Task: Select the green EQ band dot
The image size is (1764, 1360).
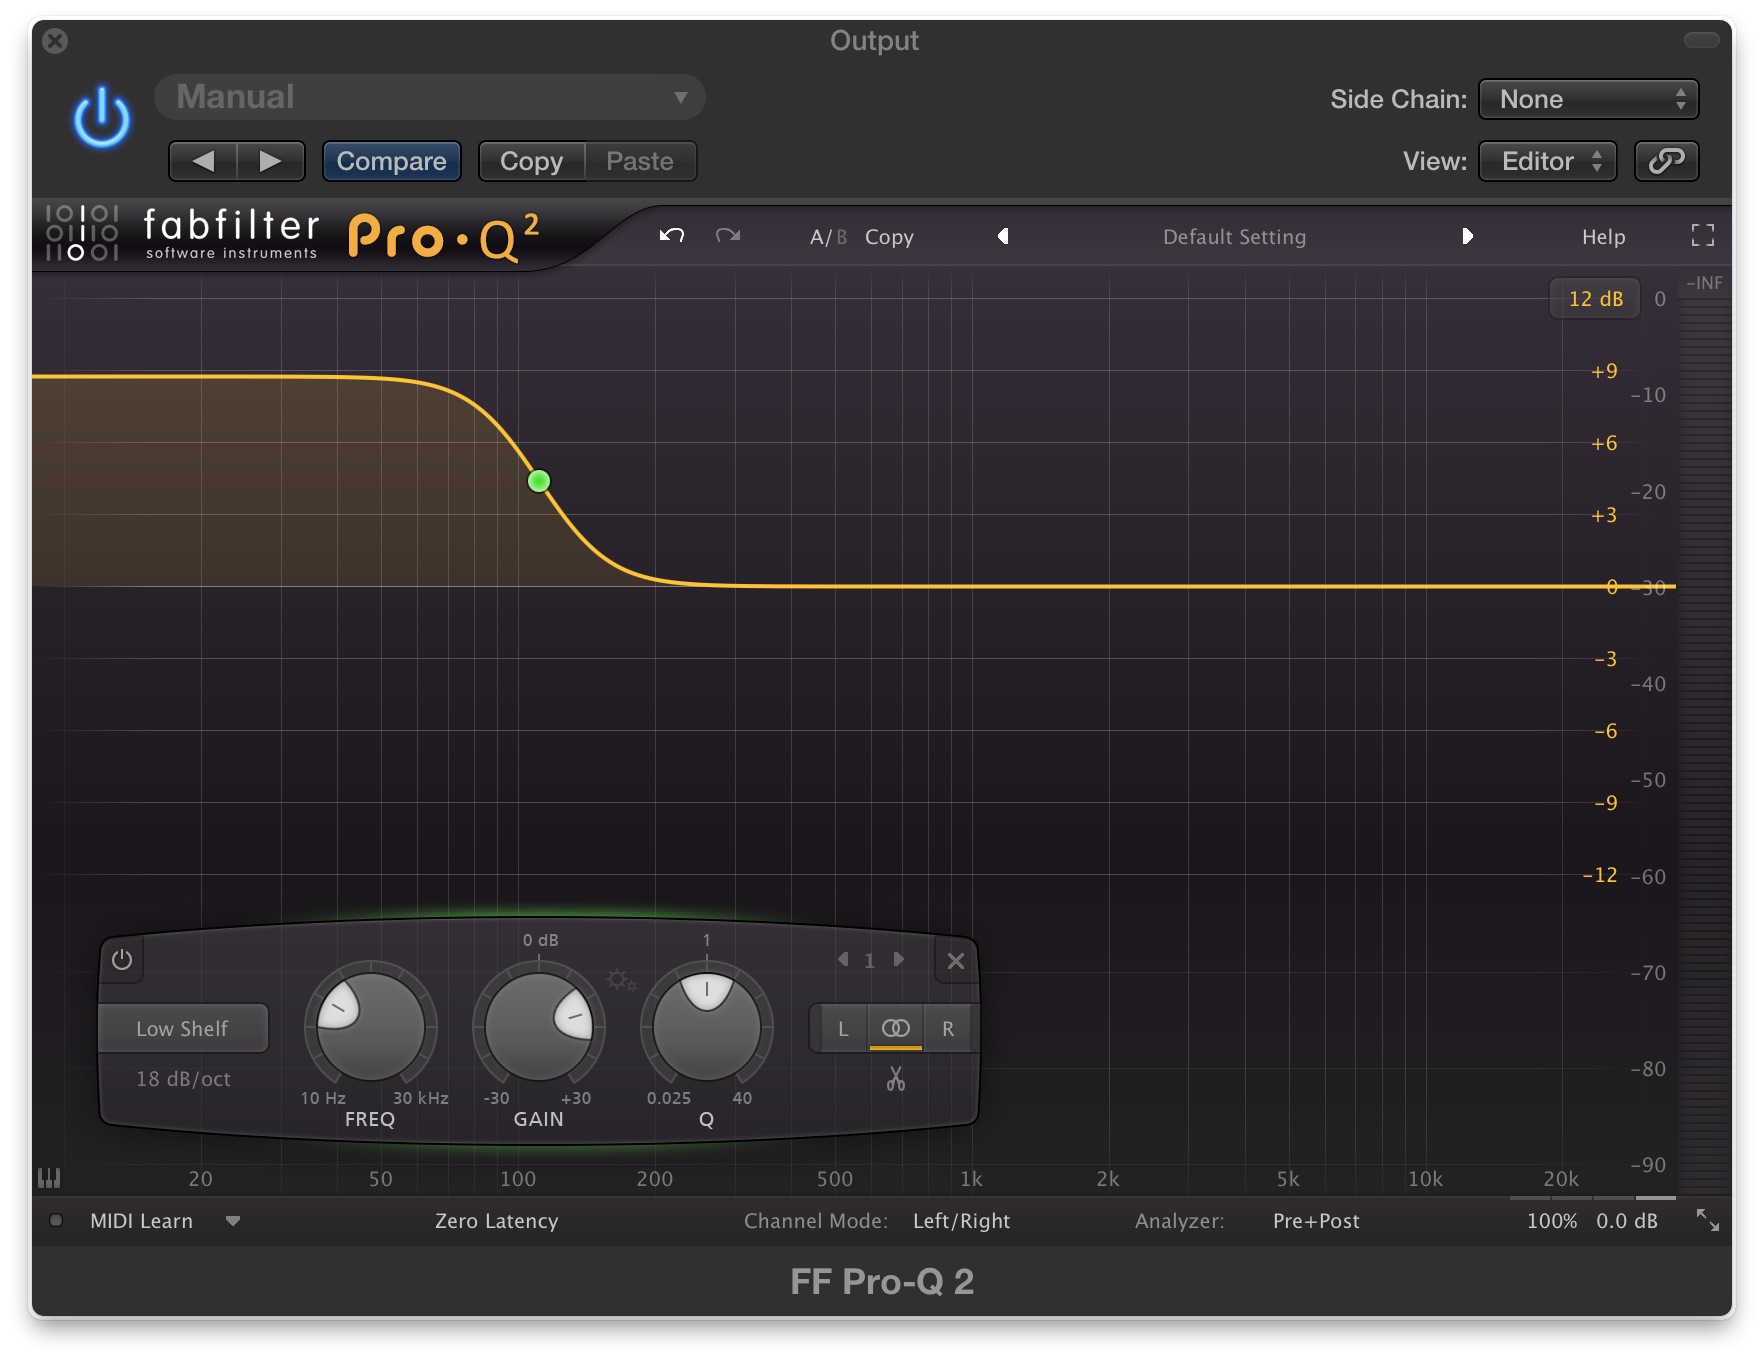Action: [x=539, y=481]
